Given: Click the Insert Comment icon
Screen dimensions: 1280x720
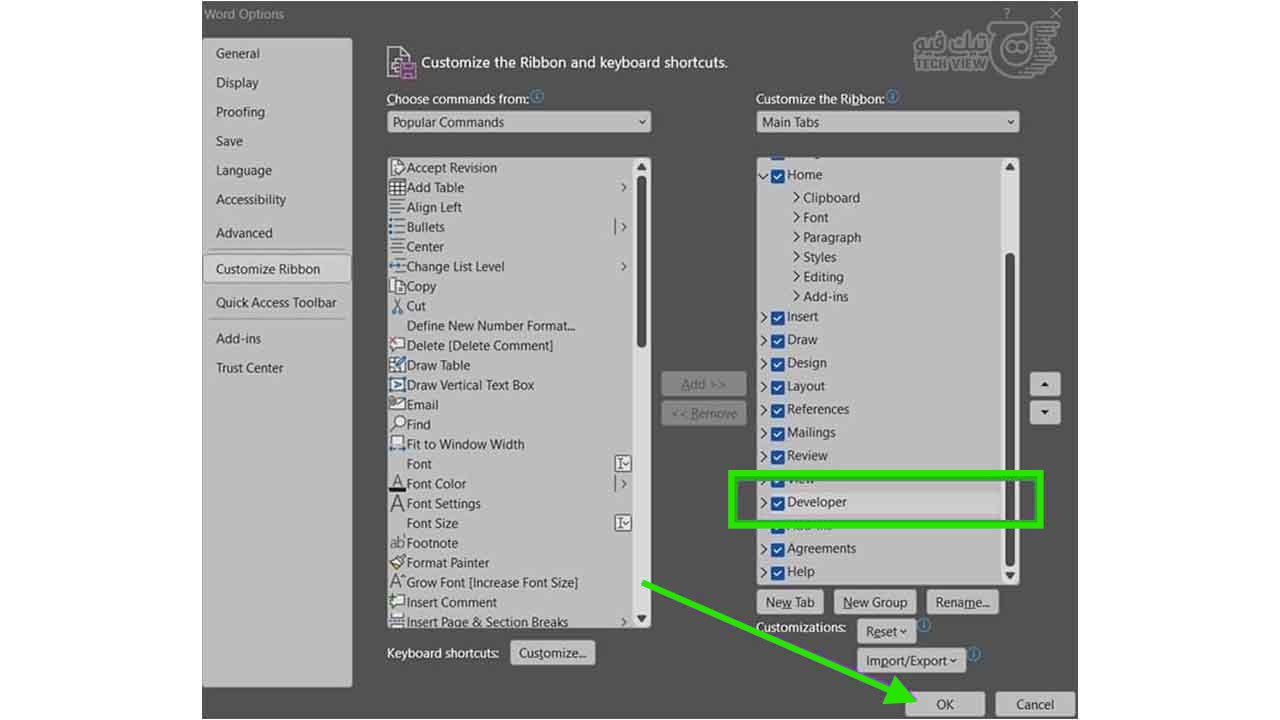Looking at the screenshot, I should pos(397,602).
